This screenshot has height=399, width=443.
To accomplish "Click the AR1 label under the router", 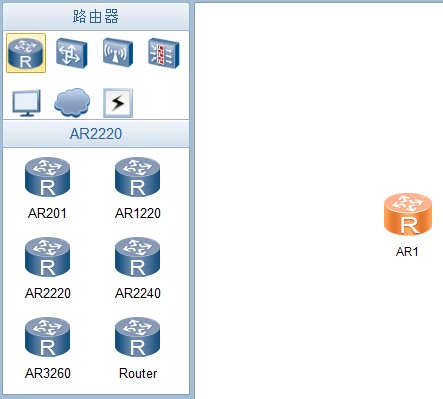I will click(407, 252).
